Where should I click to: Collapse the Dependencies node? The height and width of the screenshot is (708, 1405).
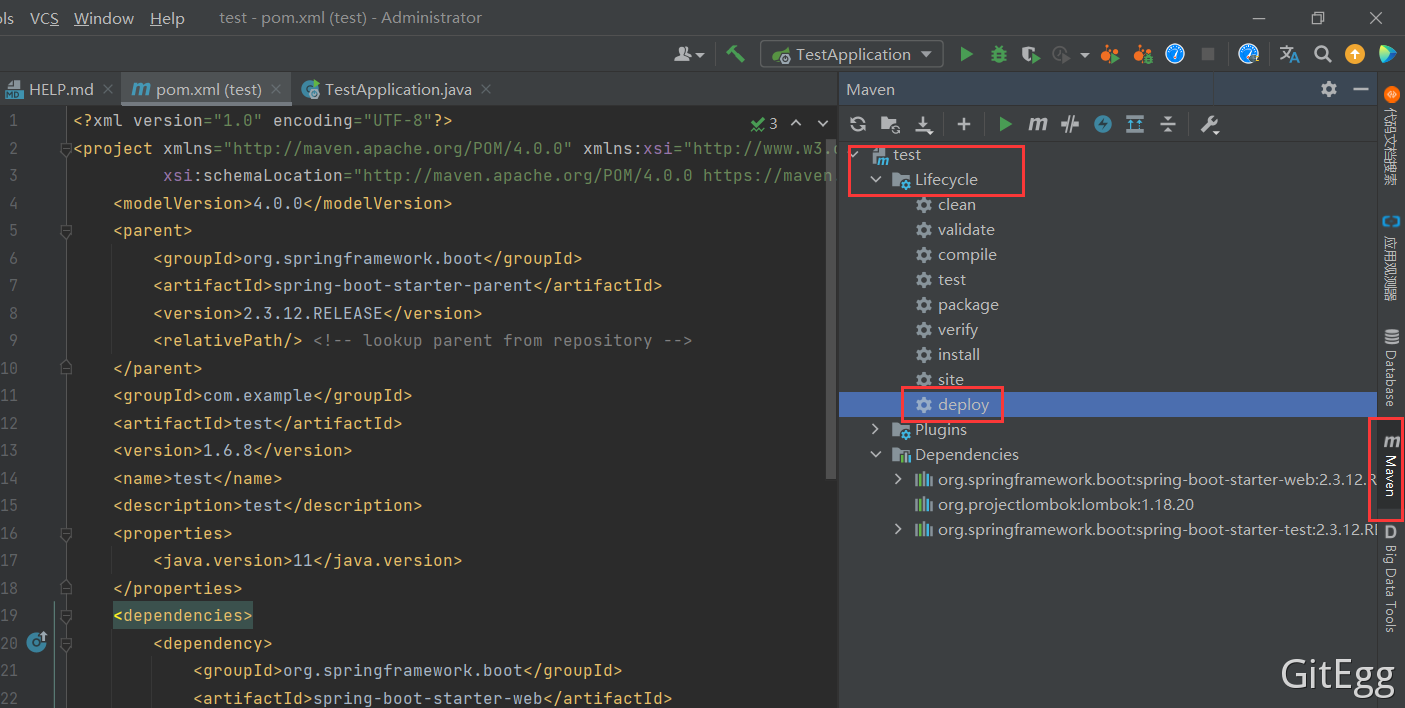pos(876,454)
